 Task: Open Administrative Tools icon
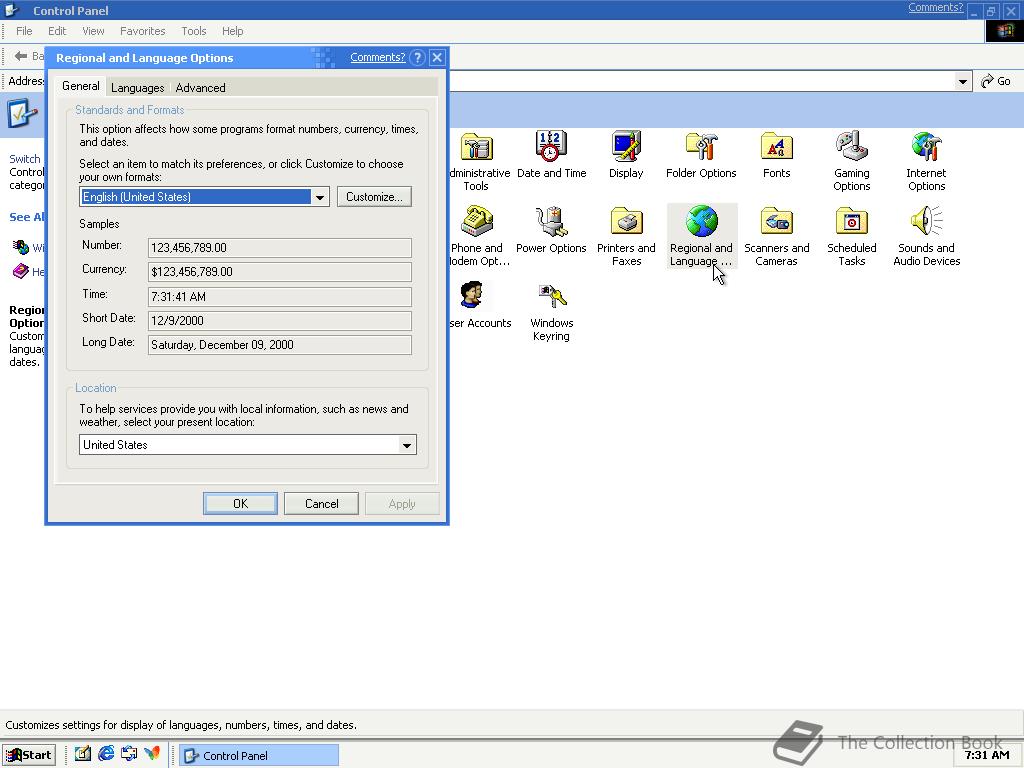477,148
